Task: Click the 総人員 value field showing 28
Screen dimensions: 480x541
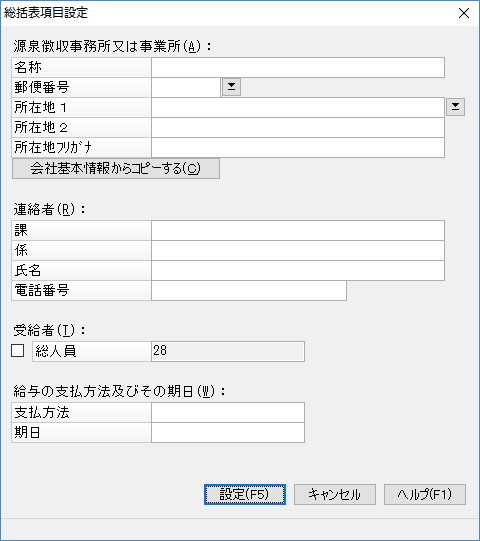Action: point(228,351)
